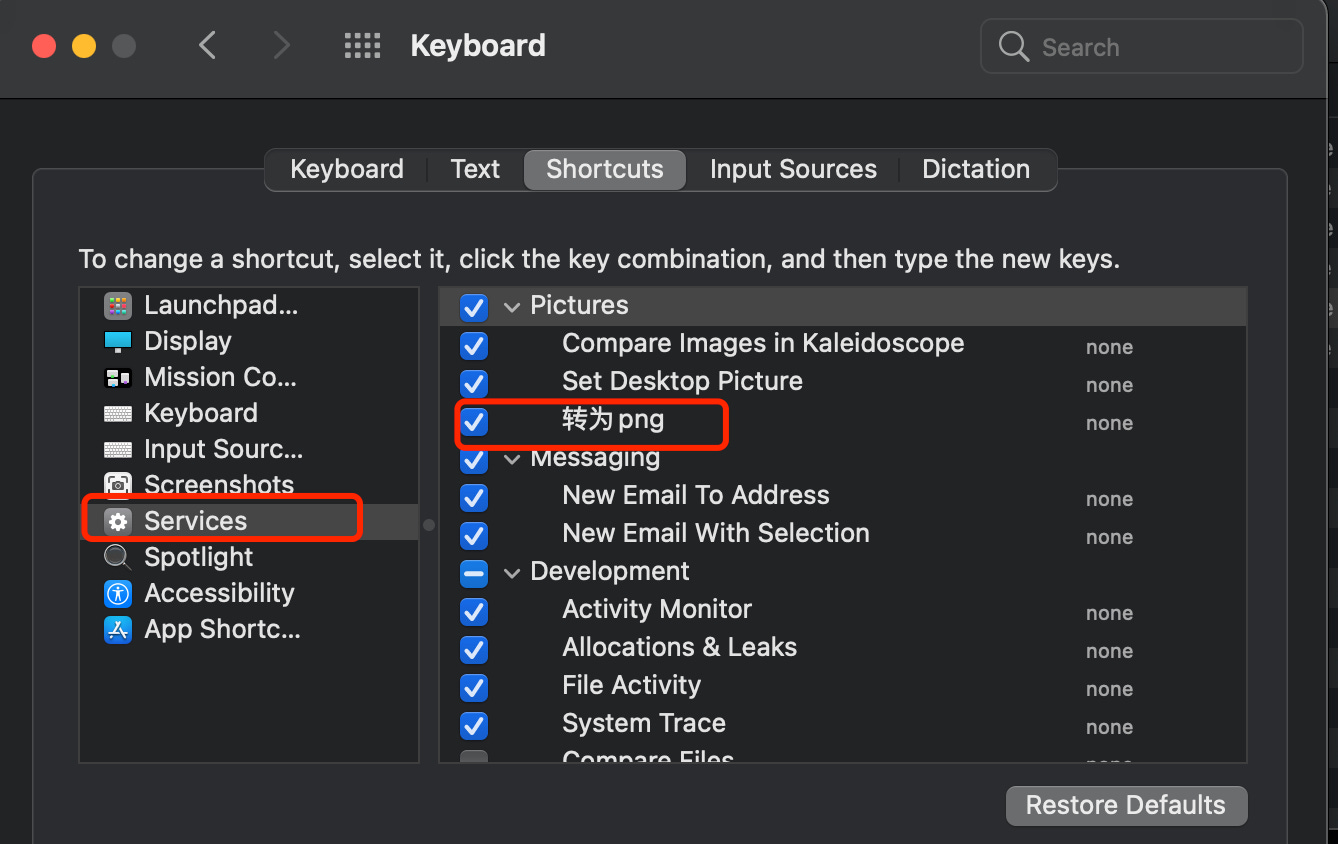Select the Launchpad icon in sidebar
Viewport: 1338px width, 844px height.
click(x=118, y=306)
